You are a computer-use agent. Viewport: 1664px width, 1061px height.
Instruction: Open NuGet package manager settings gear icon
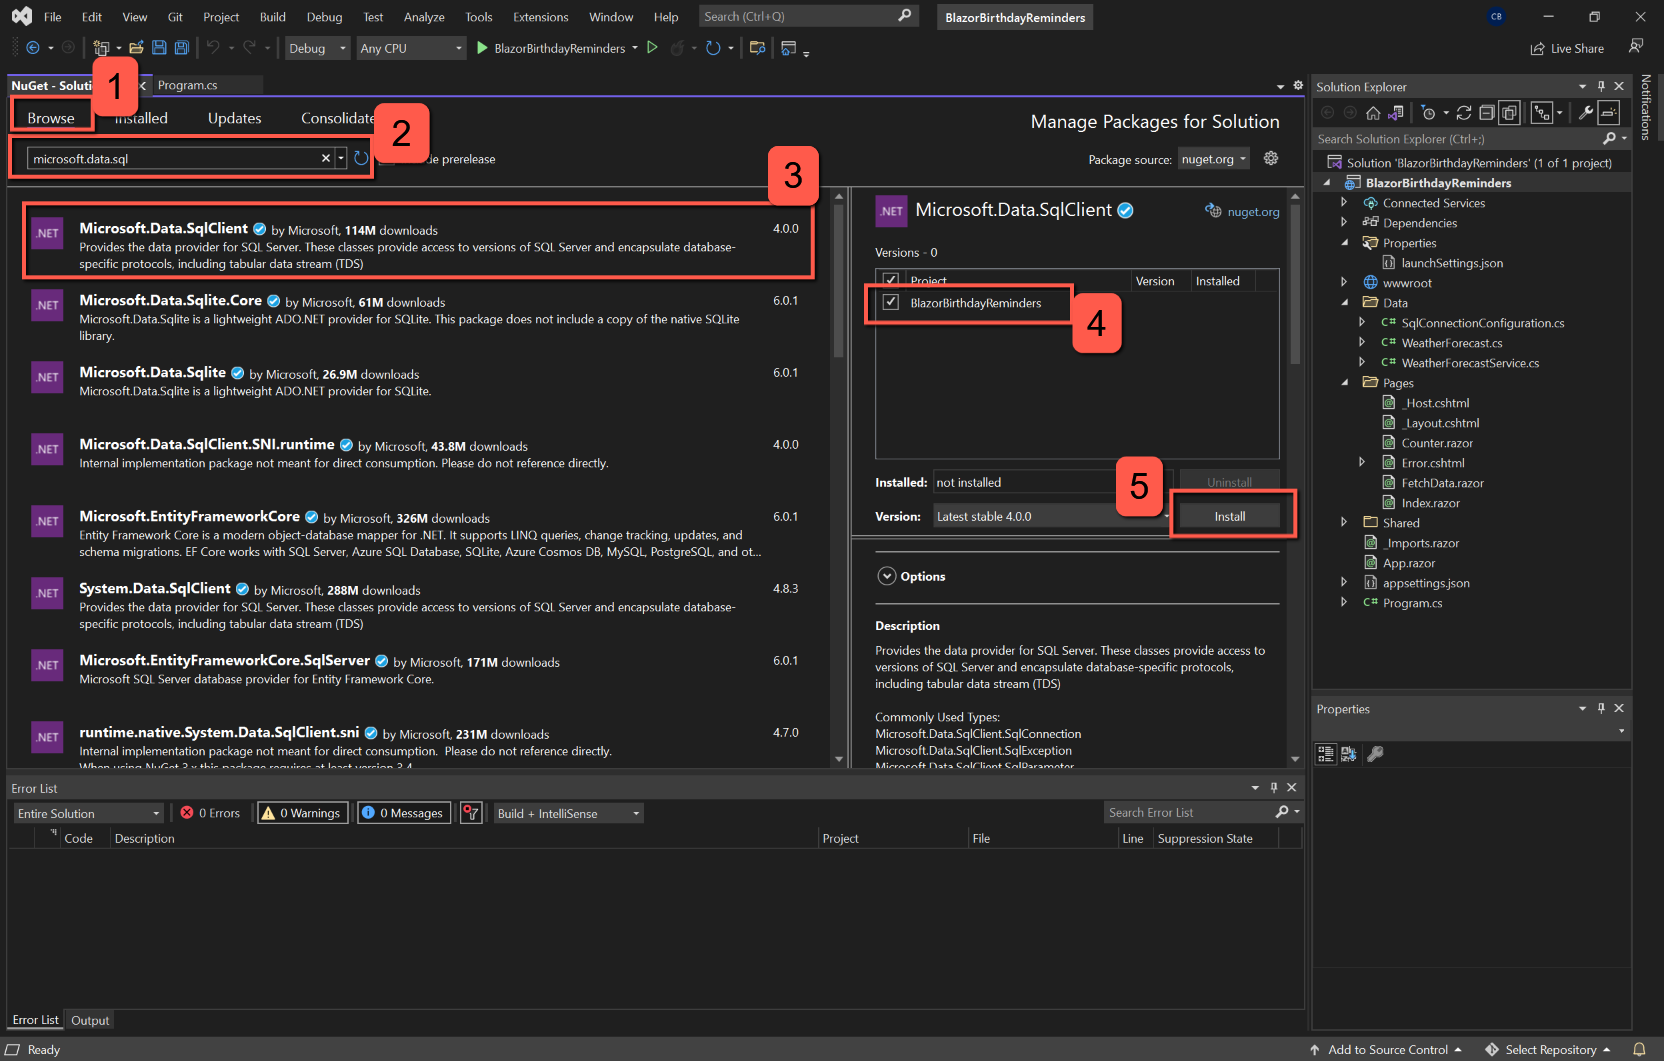tap(1270, 158)
